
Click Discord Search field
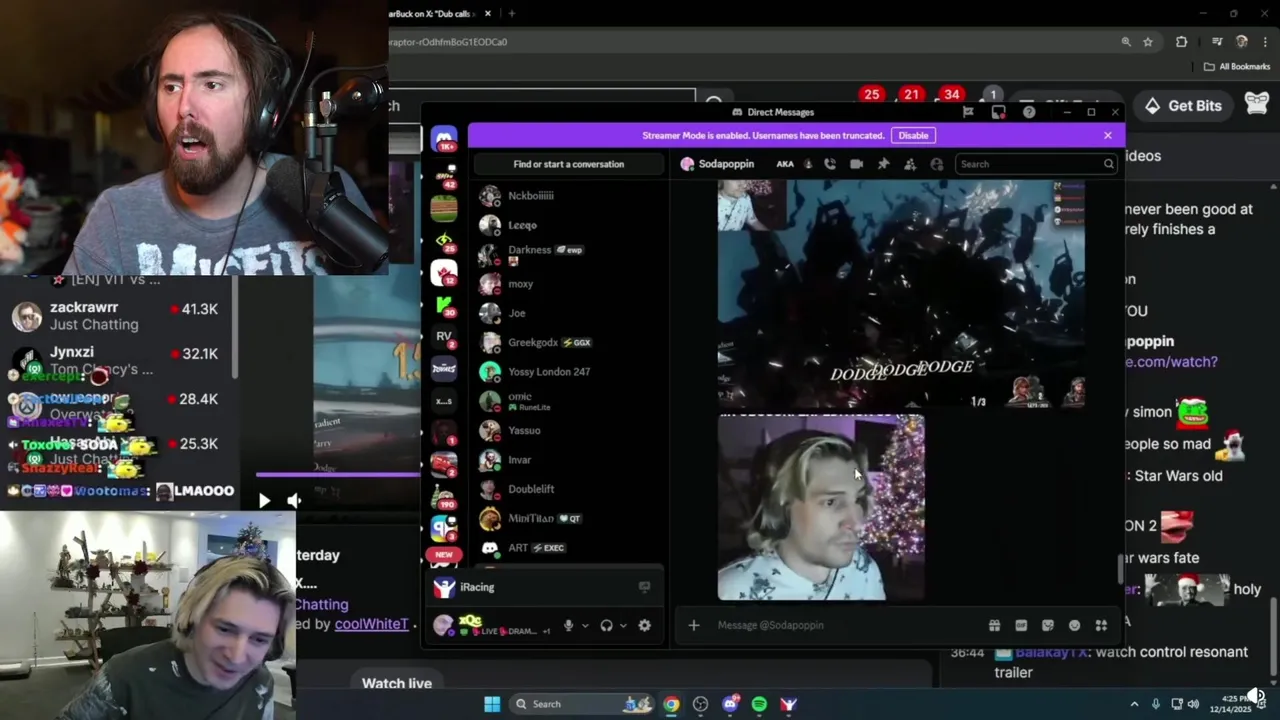pos(1037,164)
